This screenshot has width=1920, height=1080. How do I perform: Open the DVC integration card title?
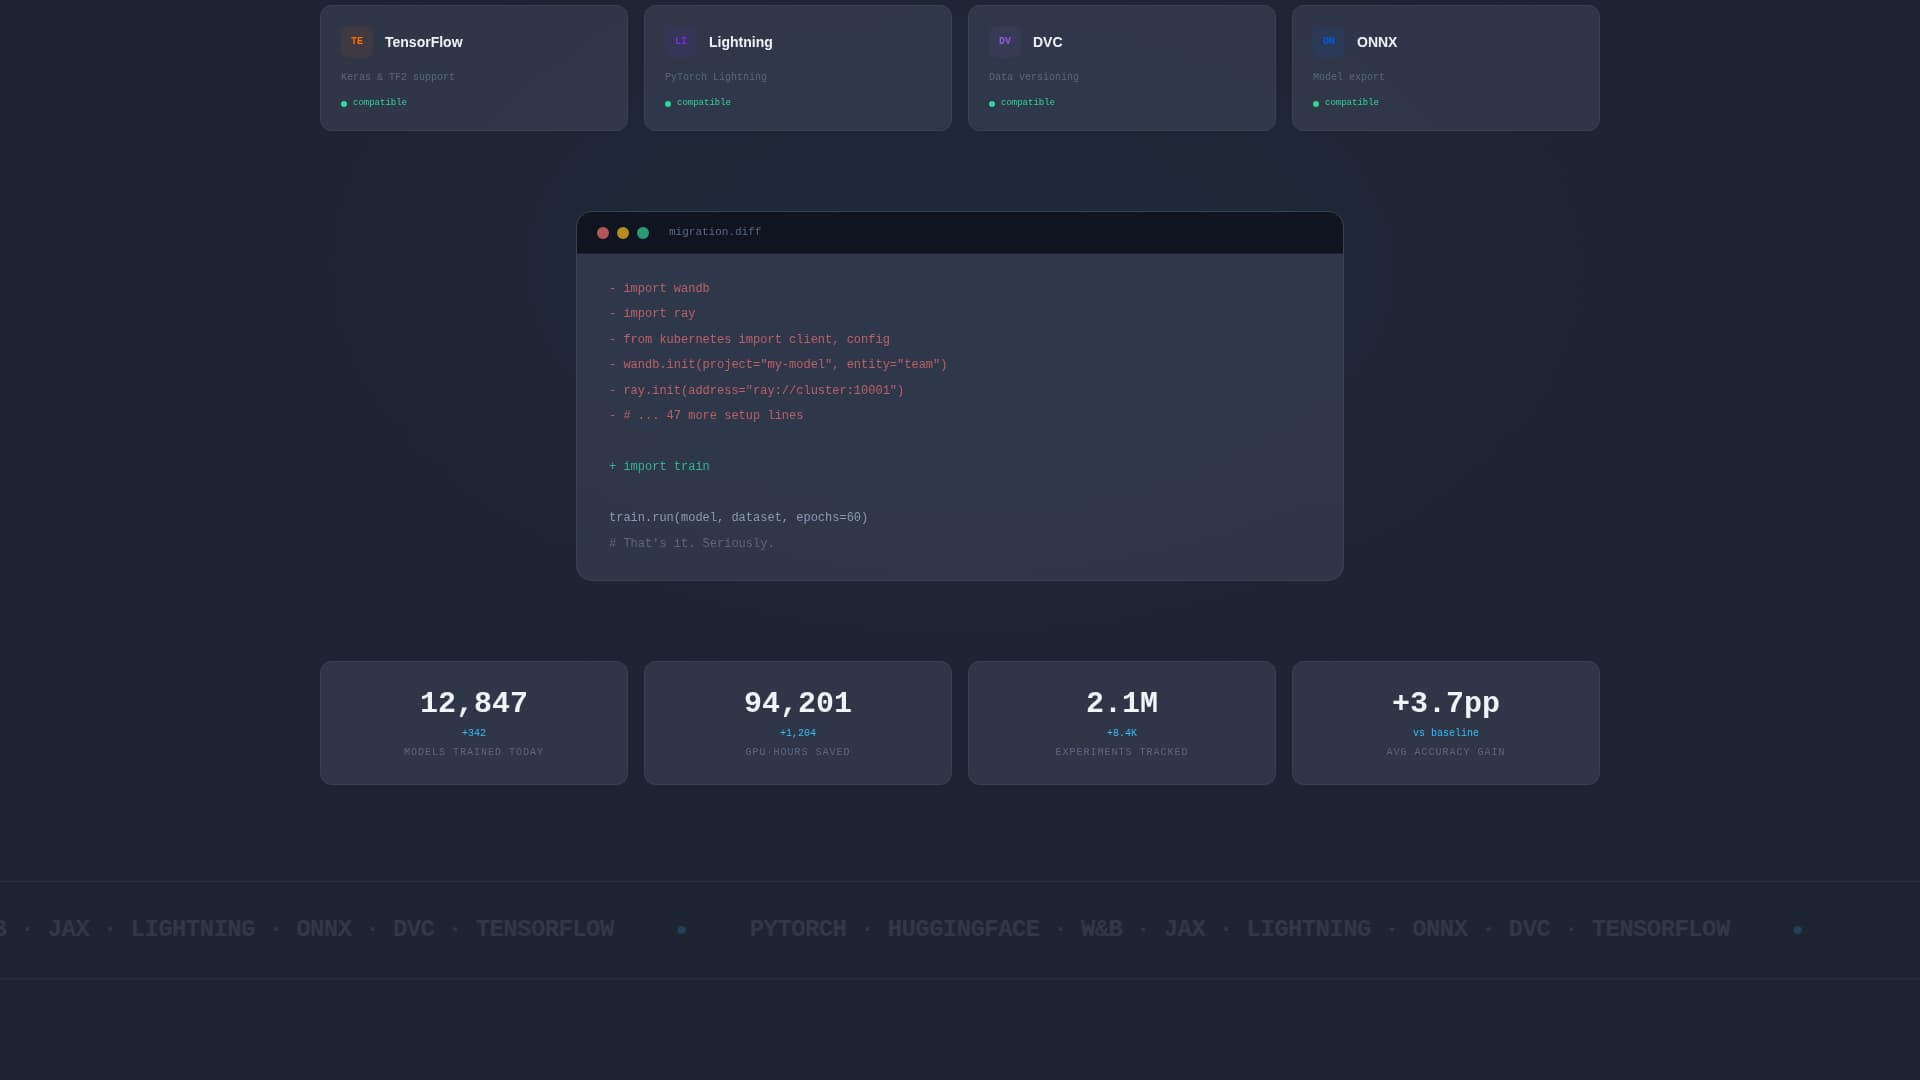pos(1048,42)
